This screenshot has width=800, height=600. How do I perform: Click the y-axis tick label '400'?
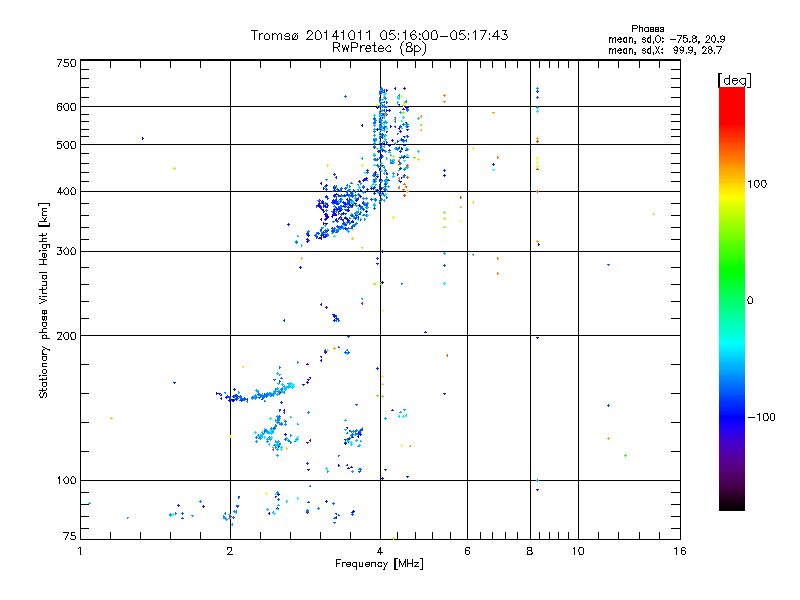click(x=66, y=192)
